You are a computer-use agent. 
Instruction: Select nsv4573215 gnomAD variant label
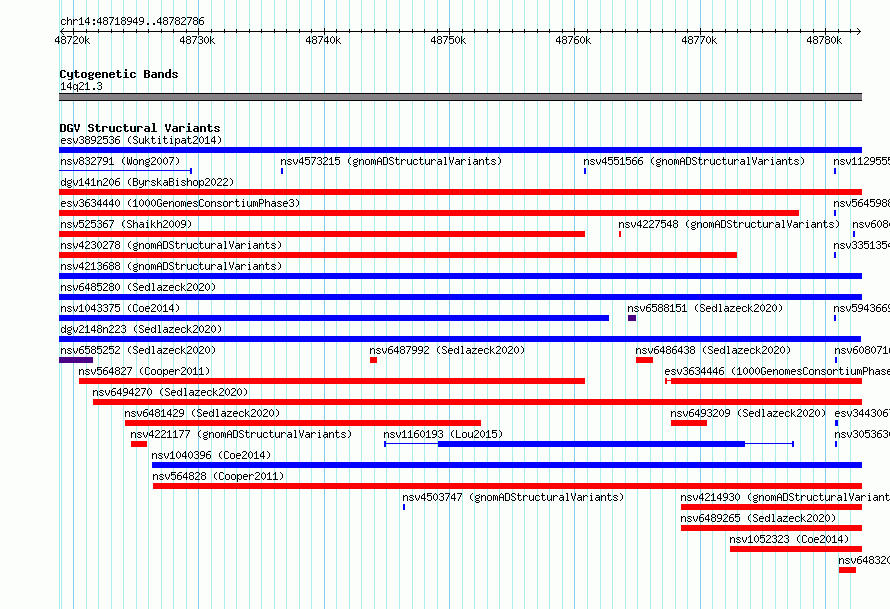click(391, 161)
